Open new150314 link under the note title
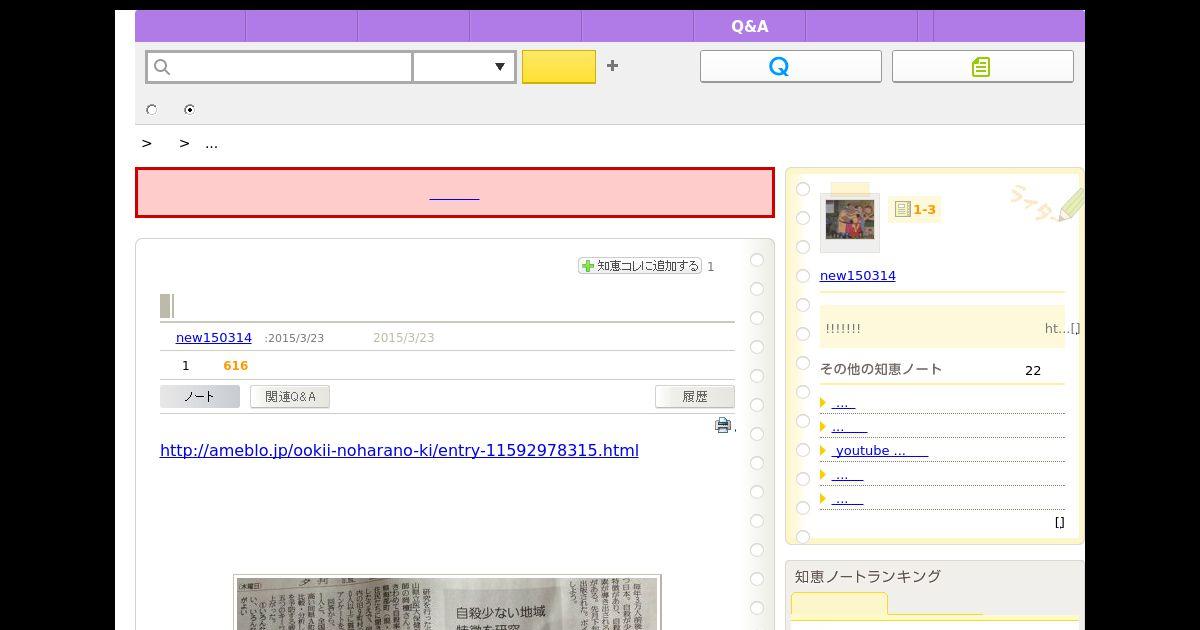The height and width of the screenshot is (630, 1200). pos(214,338)
